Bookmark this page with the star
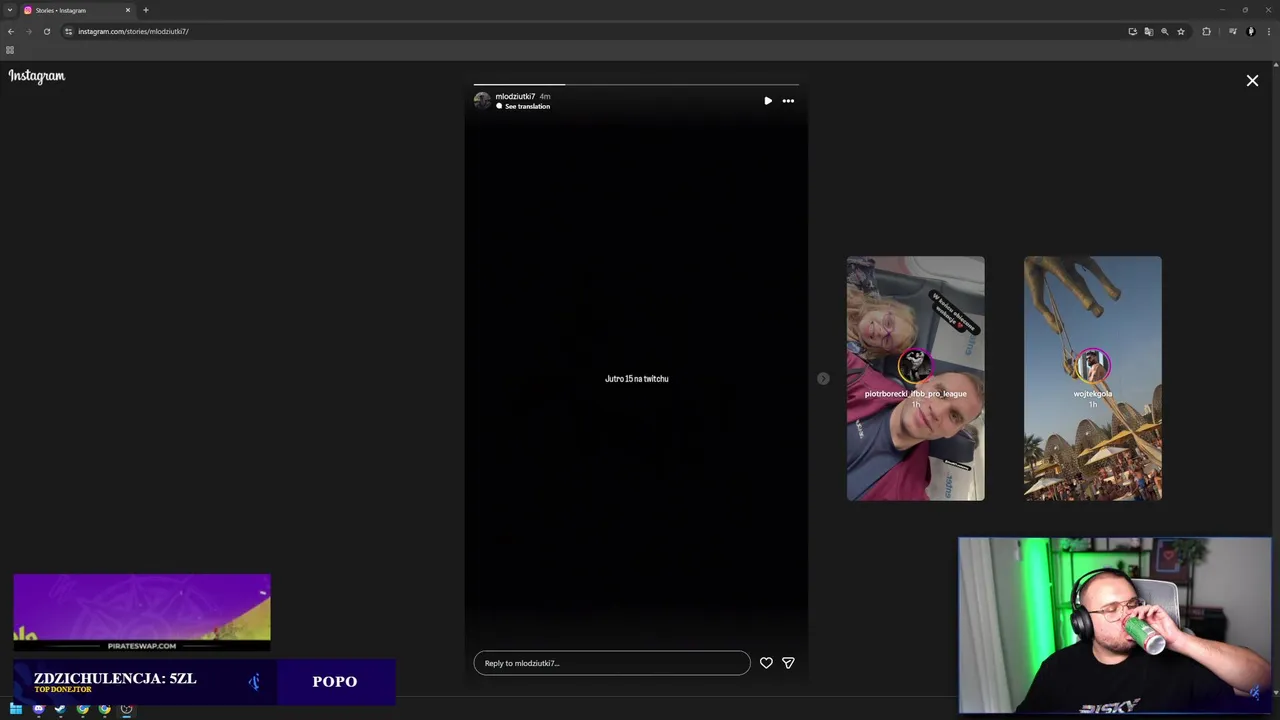1280x720 pixels. tap(1180, 31)
